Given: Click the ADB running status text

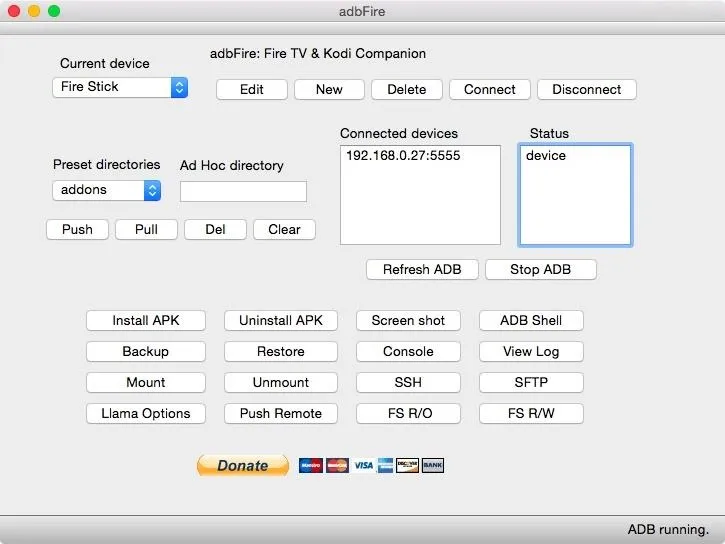Looking at the screenshot, I should [668, 529].
